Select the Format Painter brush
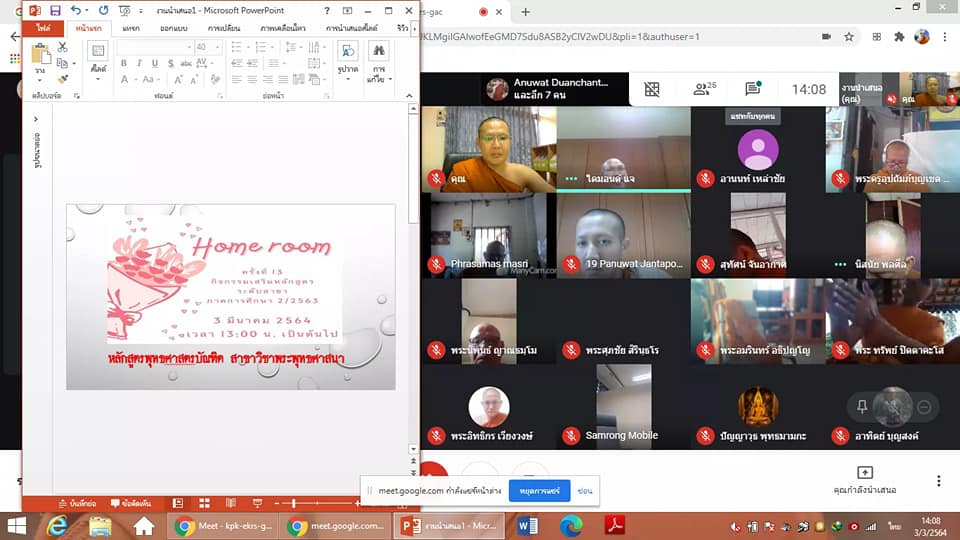The width and height of the screenshot is (960, 540). click(x=62, y=79)
